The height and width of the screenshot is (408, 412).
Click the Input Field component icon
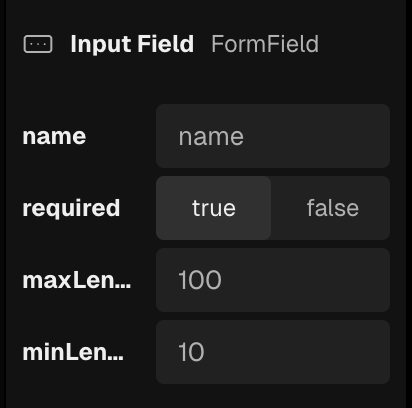38,44
